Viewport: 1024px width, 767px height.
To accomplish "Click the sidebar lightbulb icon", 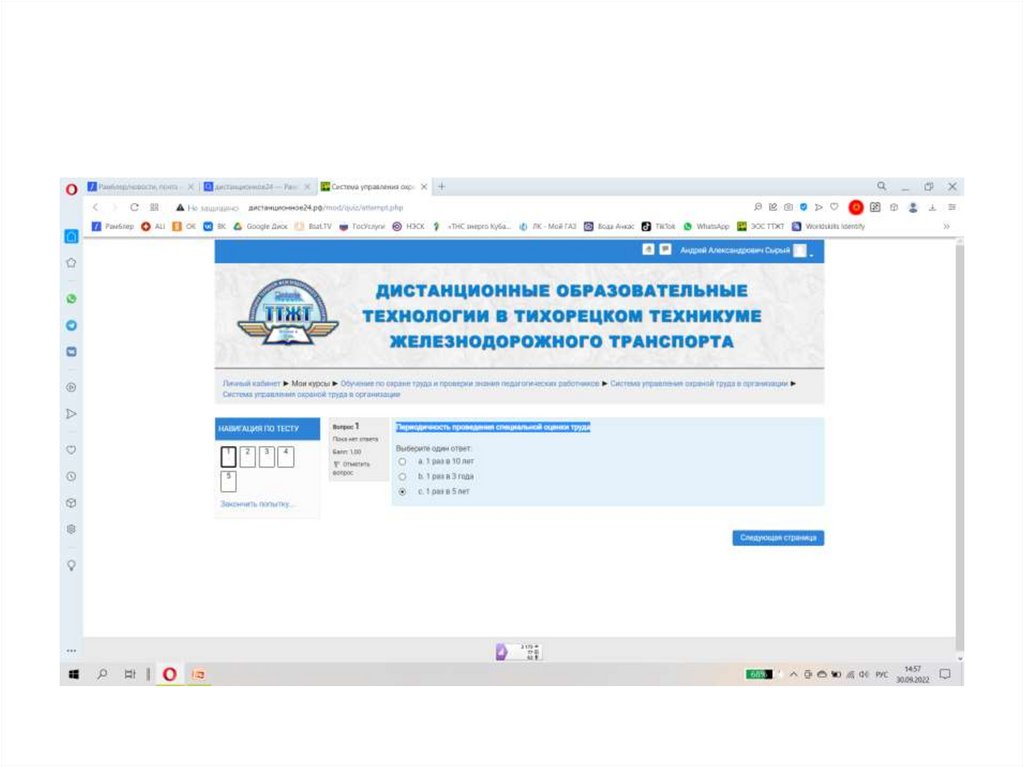I will (71, 565).
